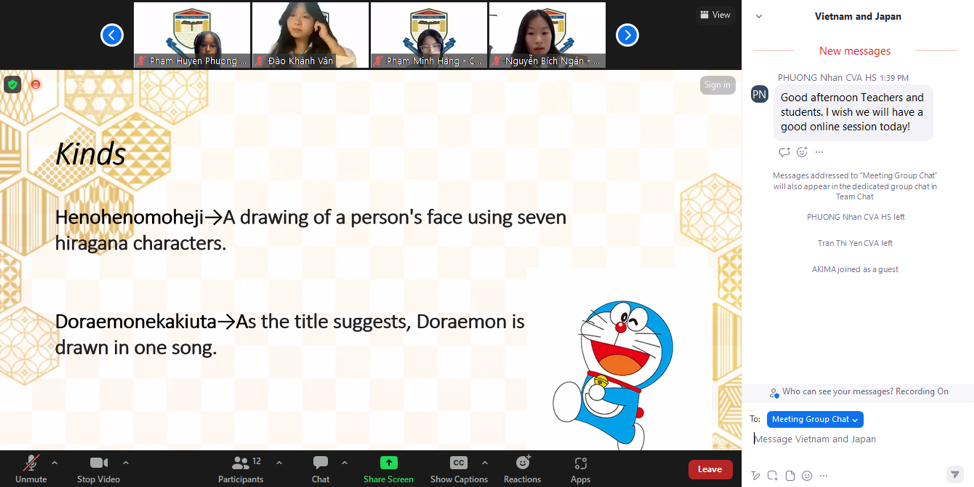Click the Good afternoon Teachers message bubble
Viewport: 974px width, 487px height.
[853, 112]
